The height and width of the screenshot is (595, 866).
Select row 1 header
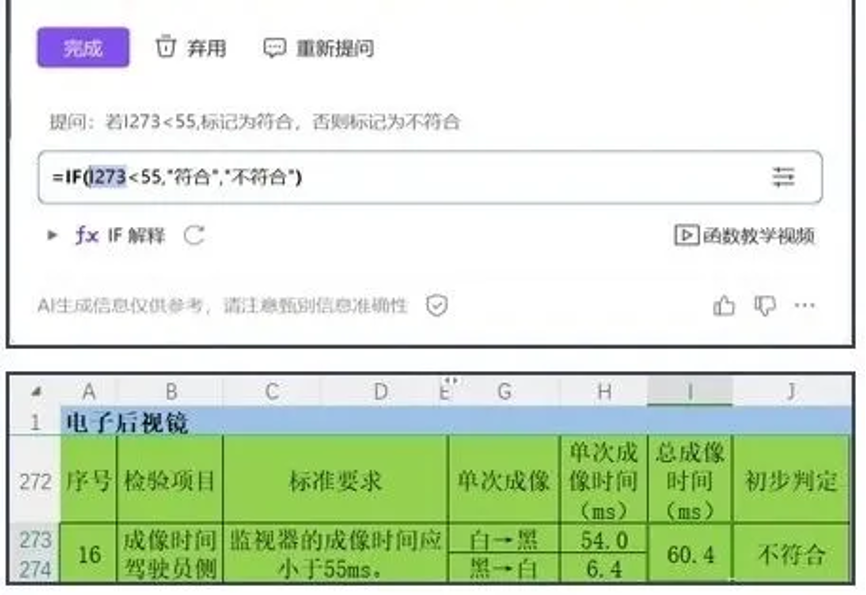(x=35, y=423)
